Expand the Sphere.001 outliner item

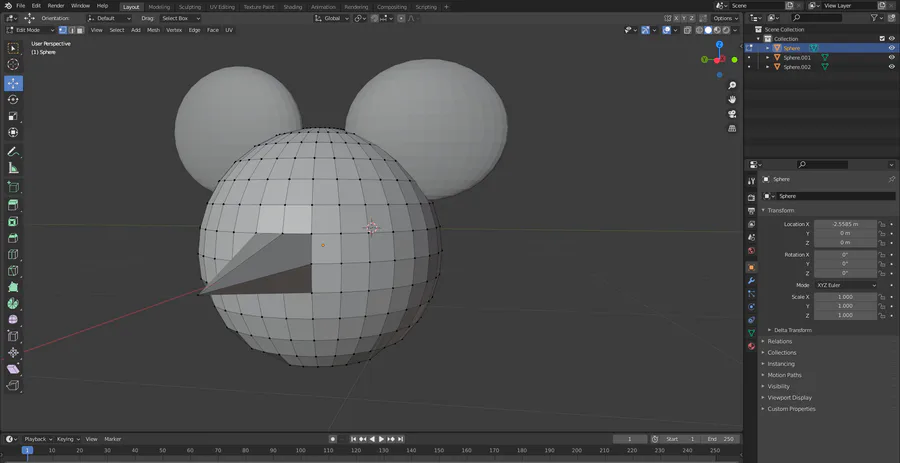(x=767, y=57)
